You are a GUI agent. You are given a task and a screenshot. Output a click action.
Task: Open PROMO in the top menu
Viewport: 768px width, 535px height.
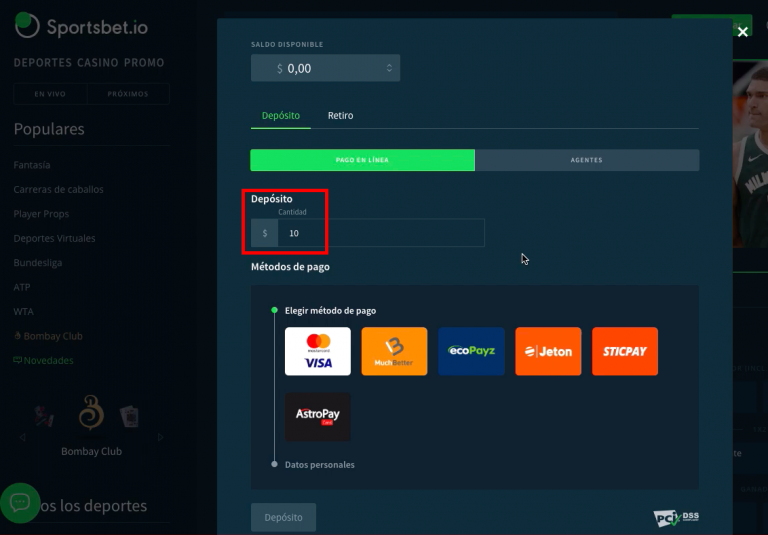[144, 63]
